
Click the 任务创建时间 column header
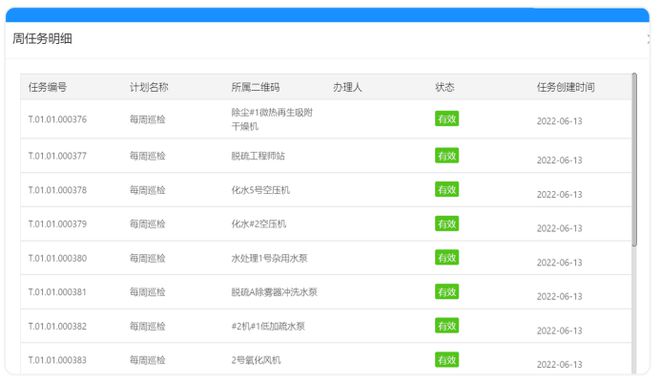(566, 87)
